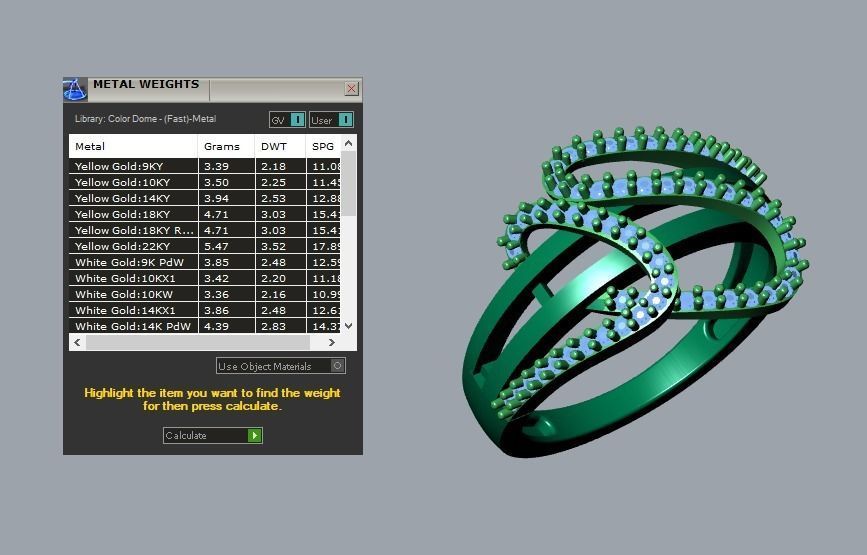Sort by the DWT column header
Viewport: 867px width, 555px height.
(x=280, y=146)
